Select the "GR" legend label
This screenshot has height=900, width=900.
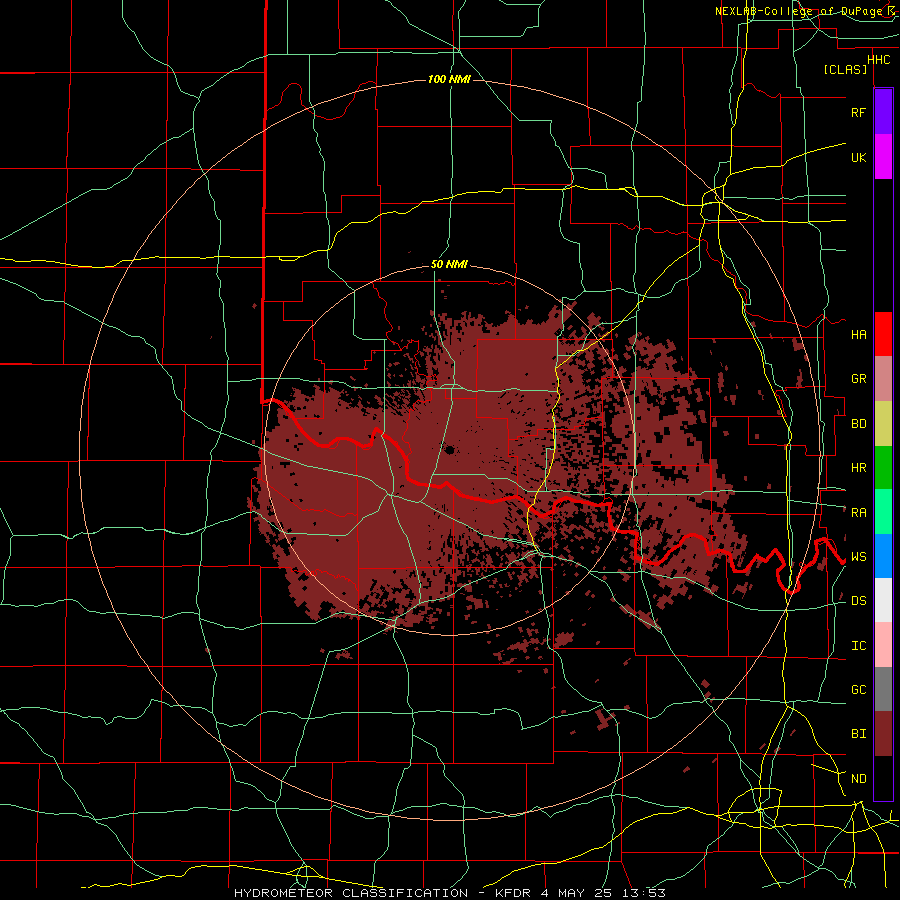pos(858,379)
